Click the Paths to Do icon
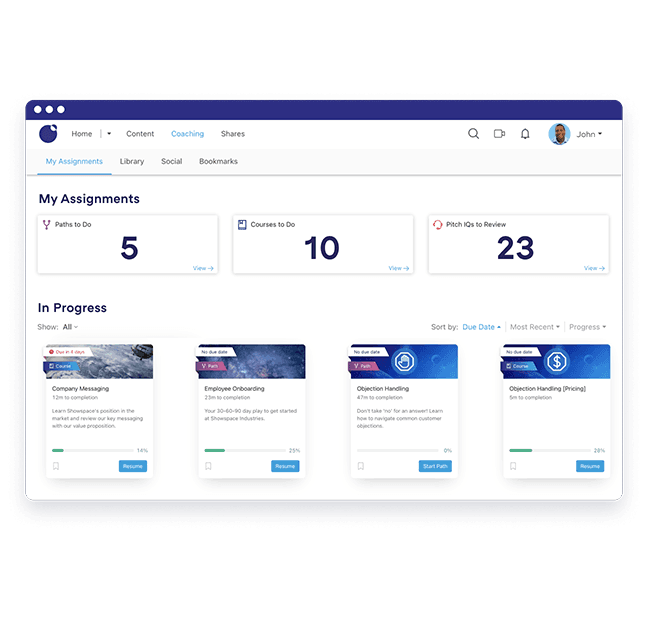 pyautogui.click(x=46, y=225)
